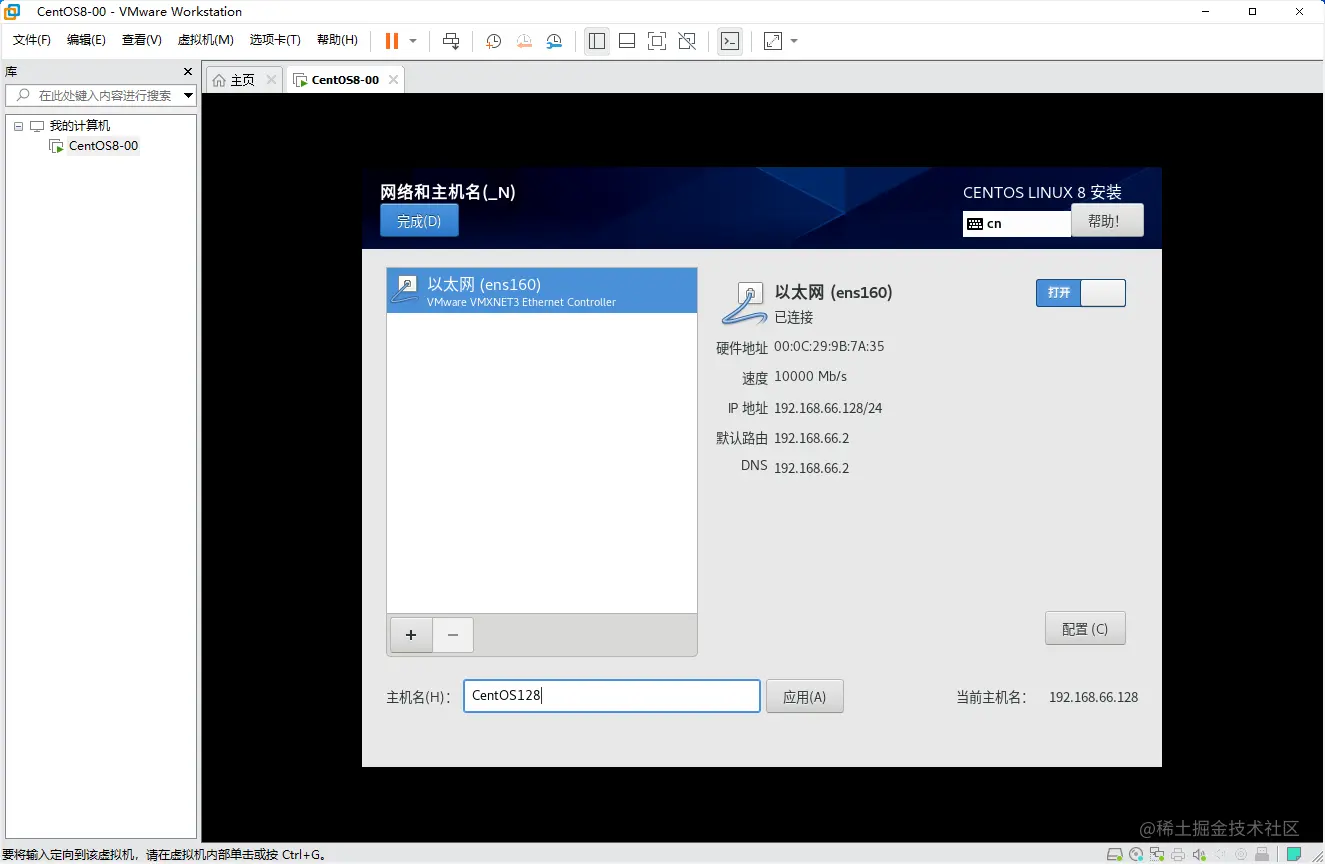
Task: Click the sound device icon in status bar
Action: 1199,854
